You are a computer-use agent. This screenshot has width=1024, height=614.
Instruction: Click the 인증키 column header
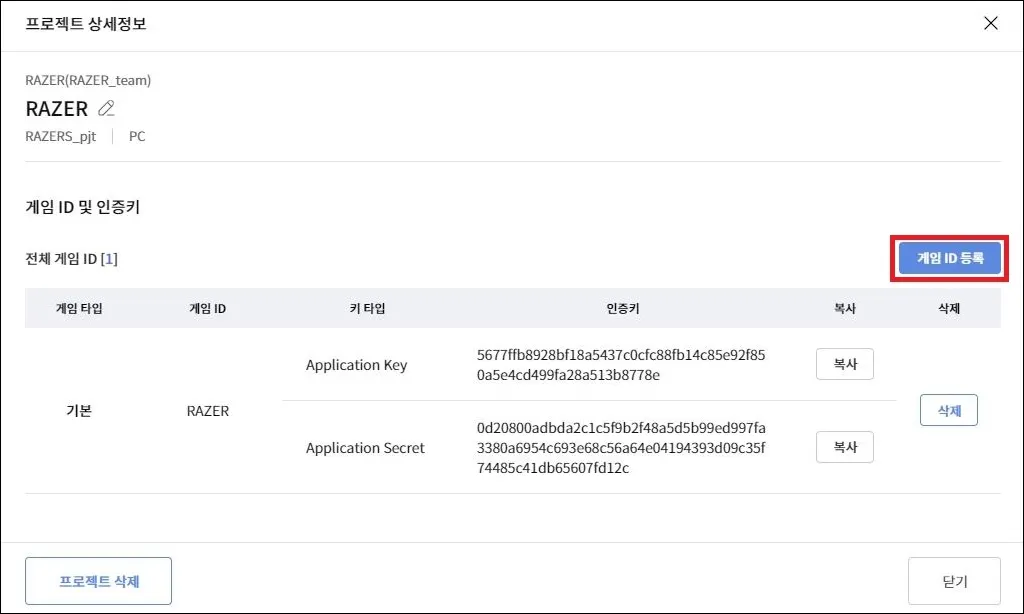[622, 309]
